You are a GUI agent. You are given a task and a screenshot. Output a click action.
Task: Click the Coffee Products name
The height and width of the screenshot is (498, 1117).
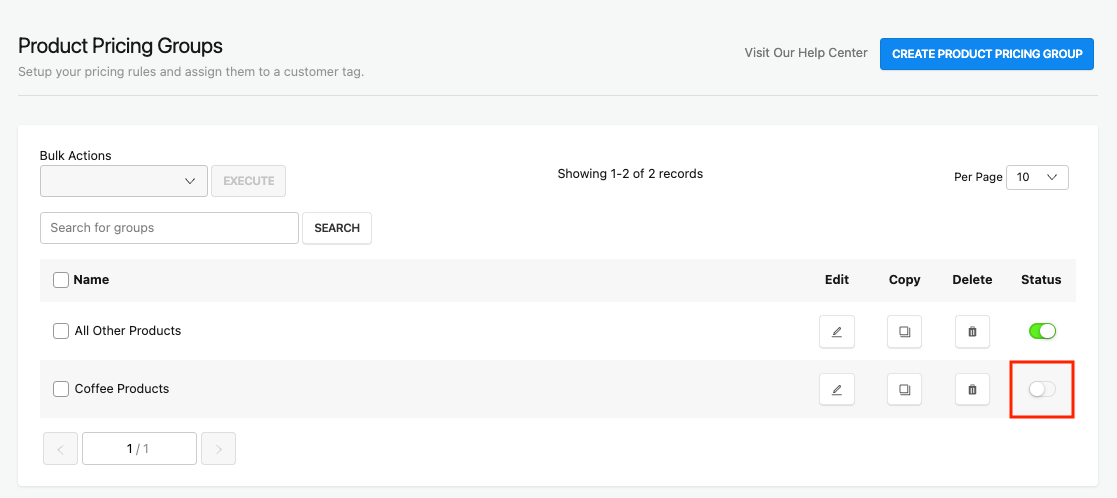(122, 389)
